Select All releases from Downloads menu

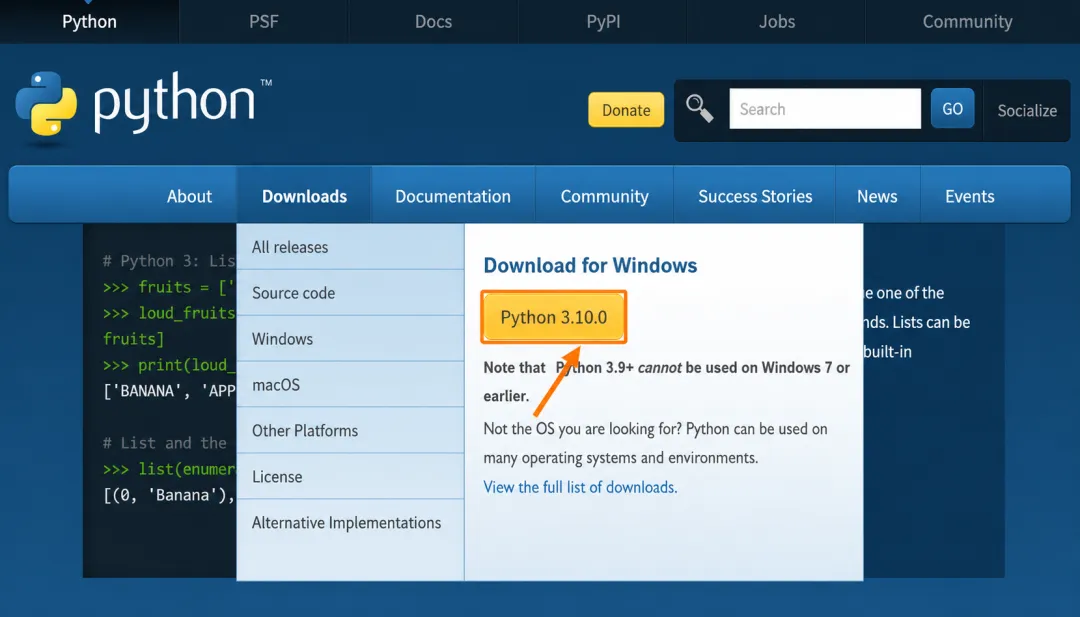pos(351,247)
